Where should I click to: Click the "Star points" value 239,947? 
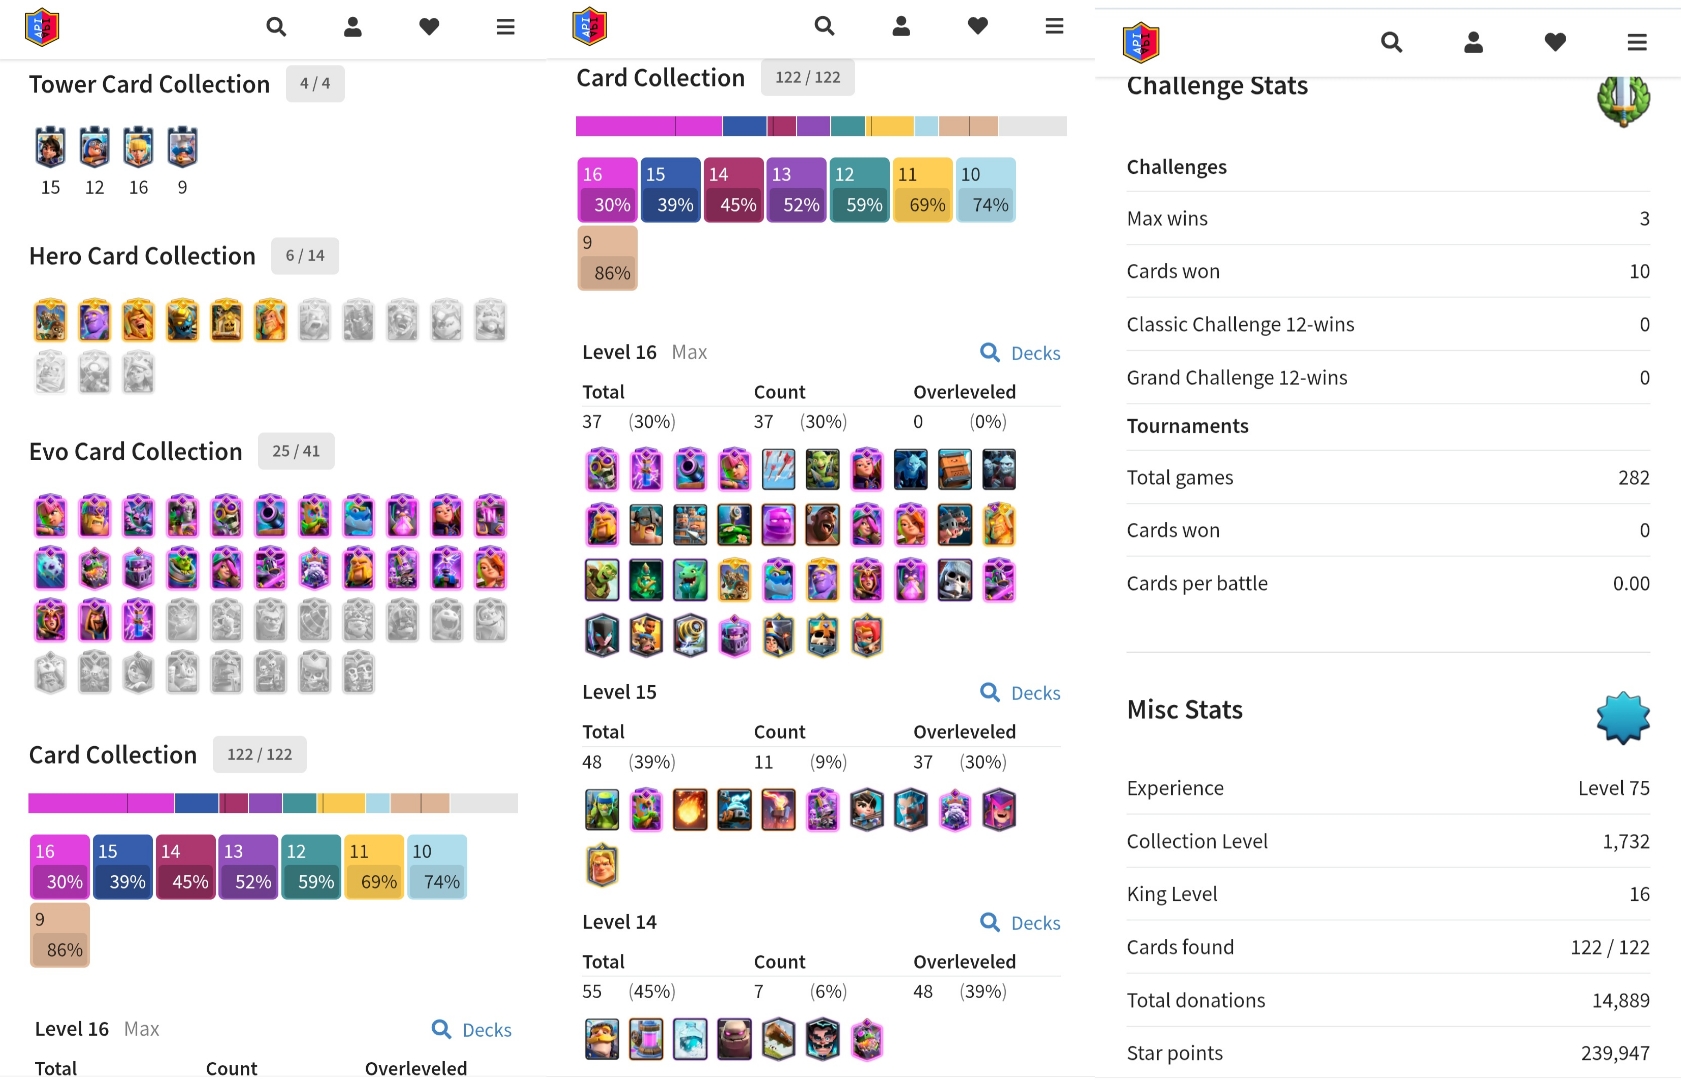coord(1615,1053)
